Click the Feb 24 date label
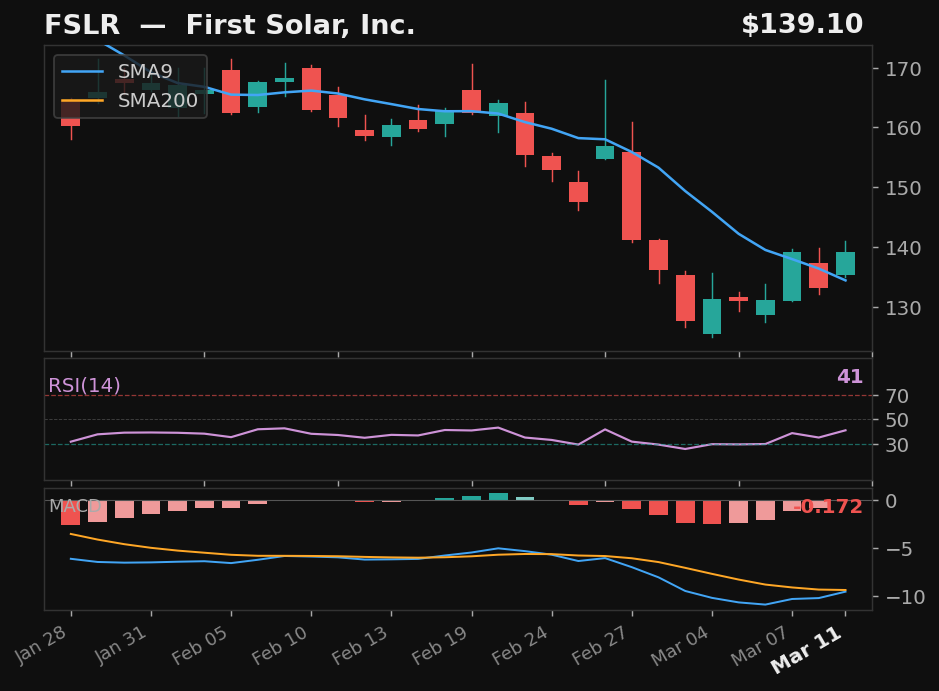Viewport: 939px width, 691px height. 520,645
